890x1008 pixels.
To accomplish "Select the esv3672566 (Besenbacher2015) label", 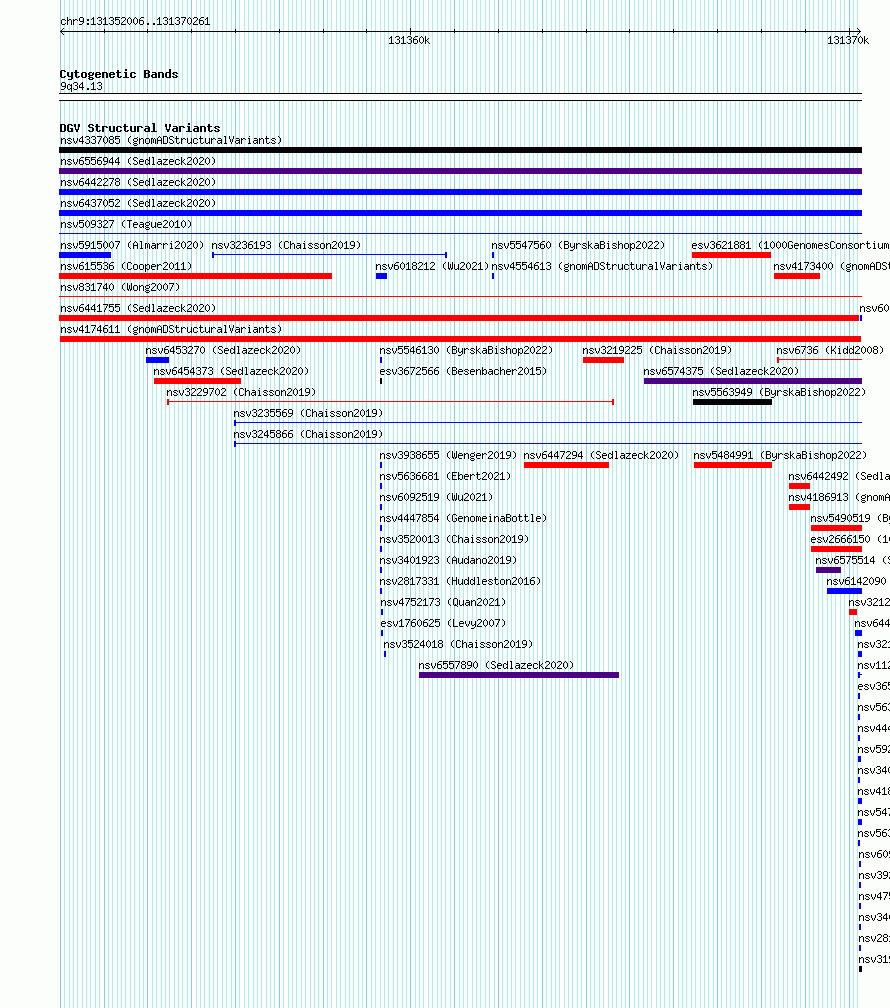I will click(463, 372).
